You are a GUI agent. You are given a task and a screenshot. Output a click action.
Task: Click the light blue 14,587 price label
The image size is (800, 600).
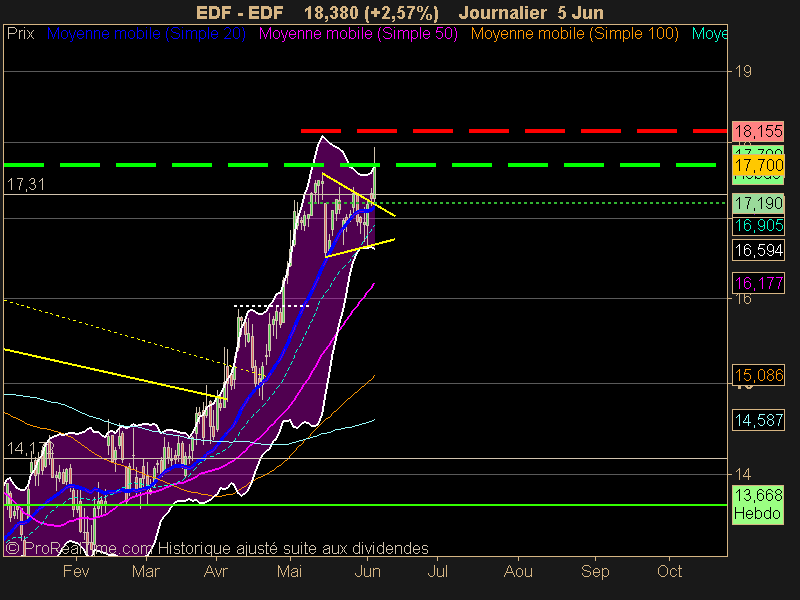click(758, 420)
